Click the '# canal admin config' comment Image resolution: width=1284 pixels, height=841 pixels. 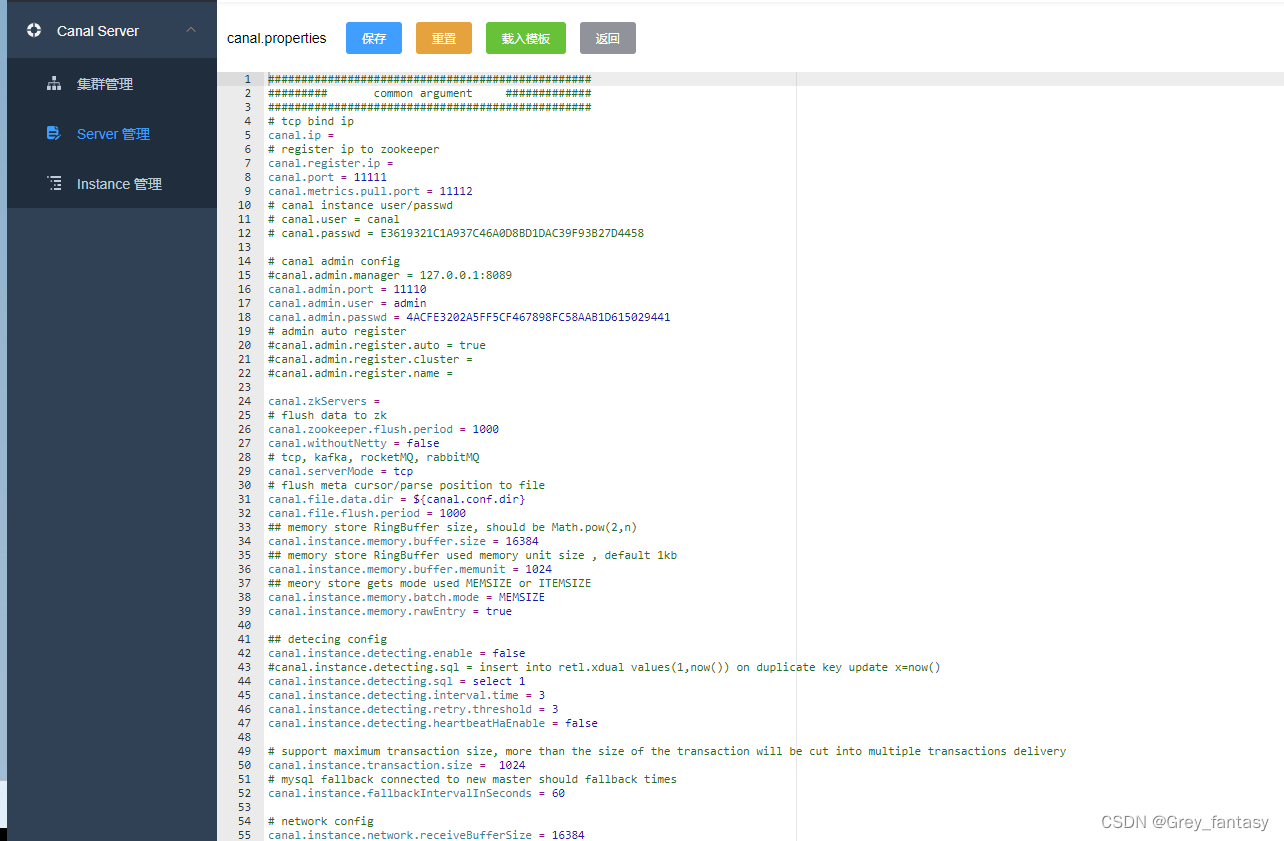pos(334,261)
